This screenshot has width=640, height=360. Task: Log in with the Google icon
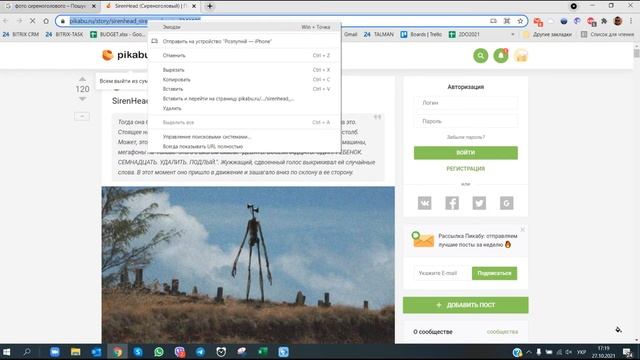(x=507, y=203)
